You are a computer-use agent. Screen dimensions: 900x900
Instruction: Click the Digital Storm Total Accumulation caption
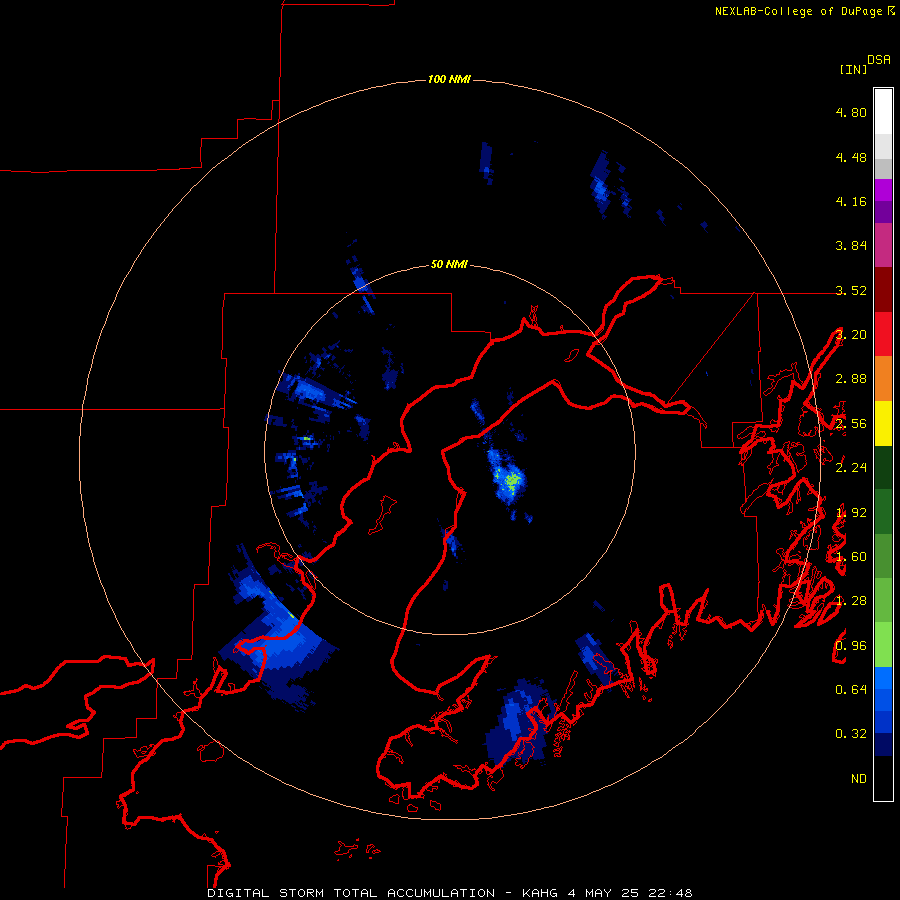[x=449, y=893]
